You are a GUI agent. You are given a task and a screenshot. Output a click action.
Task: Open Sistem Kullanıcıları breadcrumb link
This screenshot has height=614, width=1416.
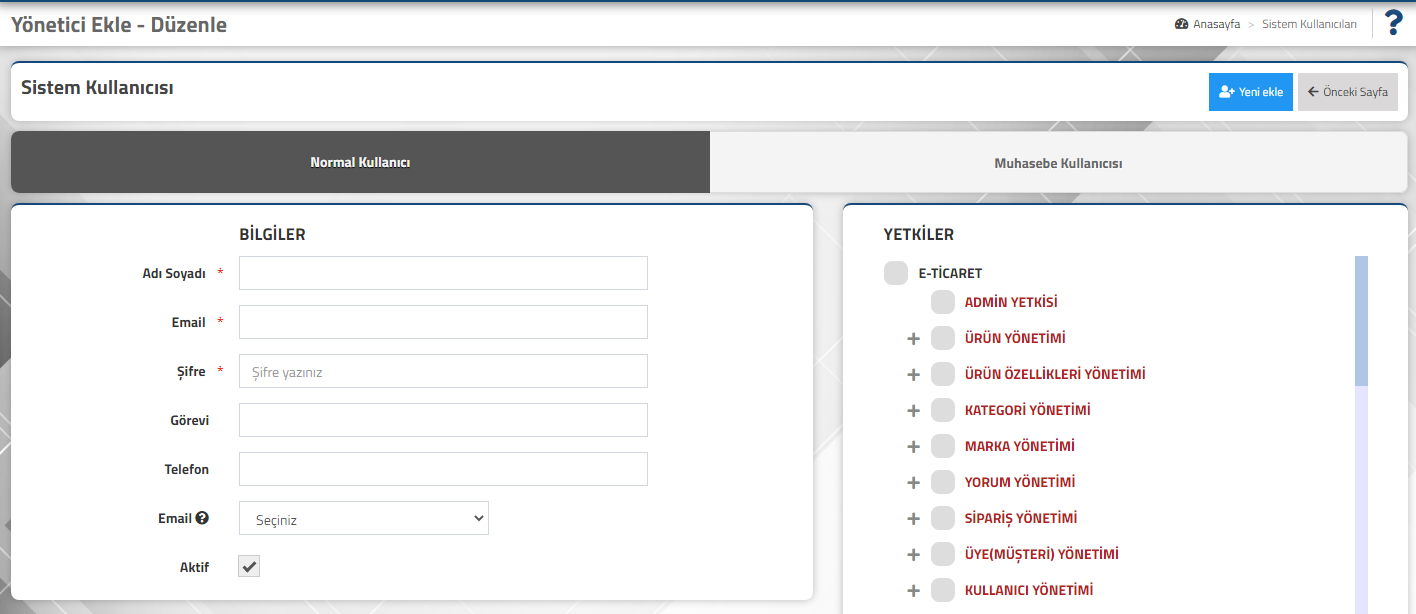point(1309,24)
